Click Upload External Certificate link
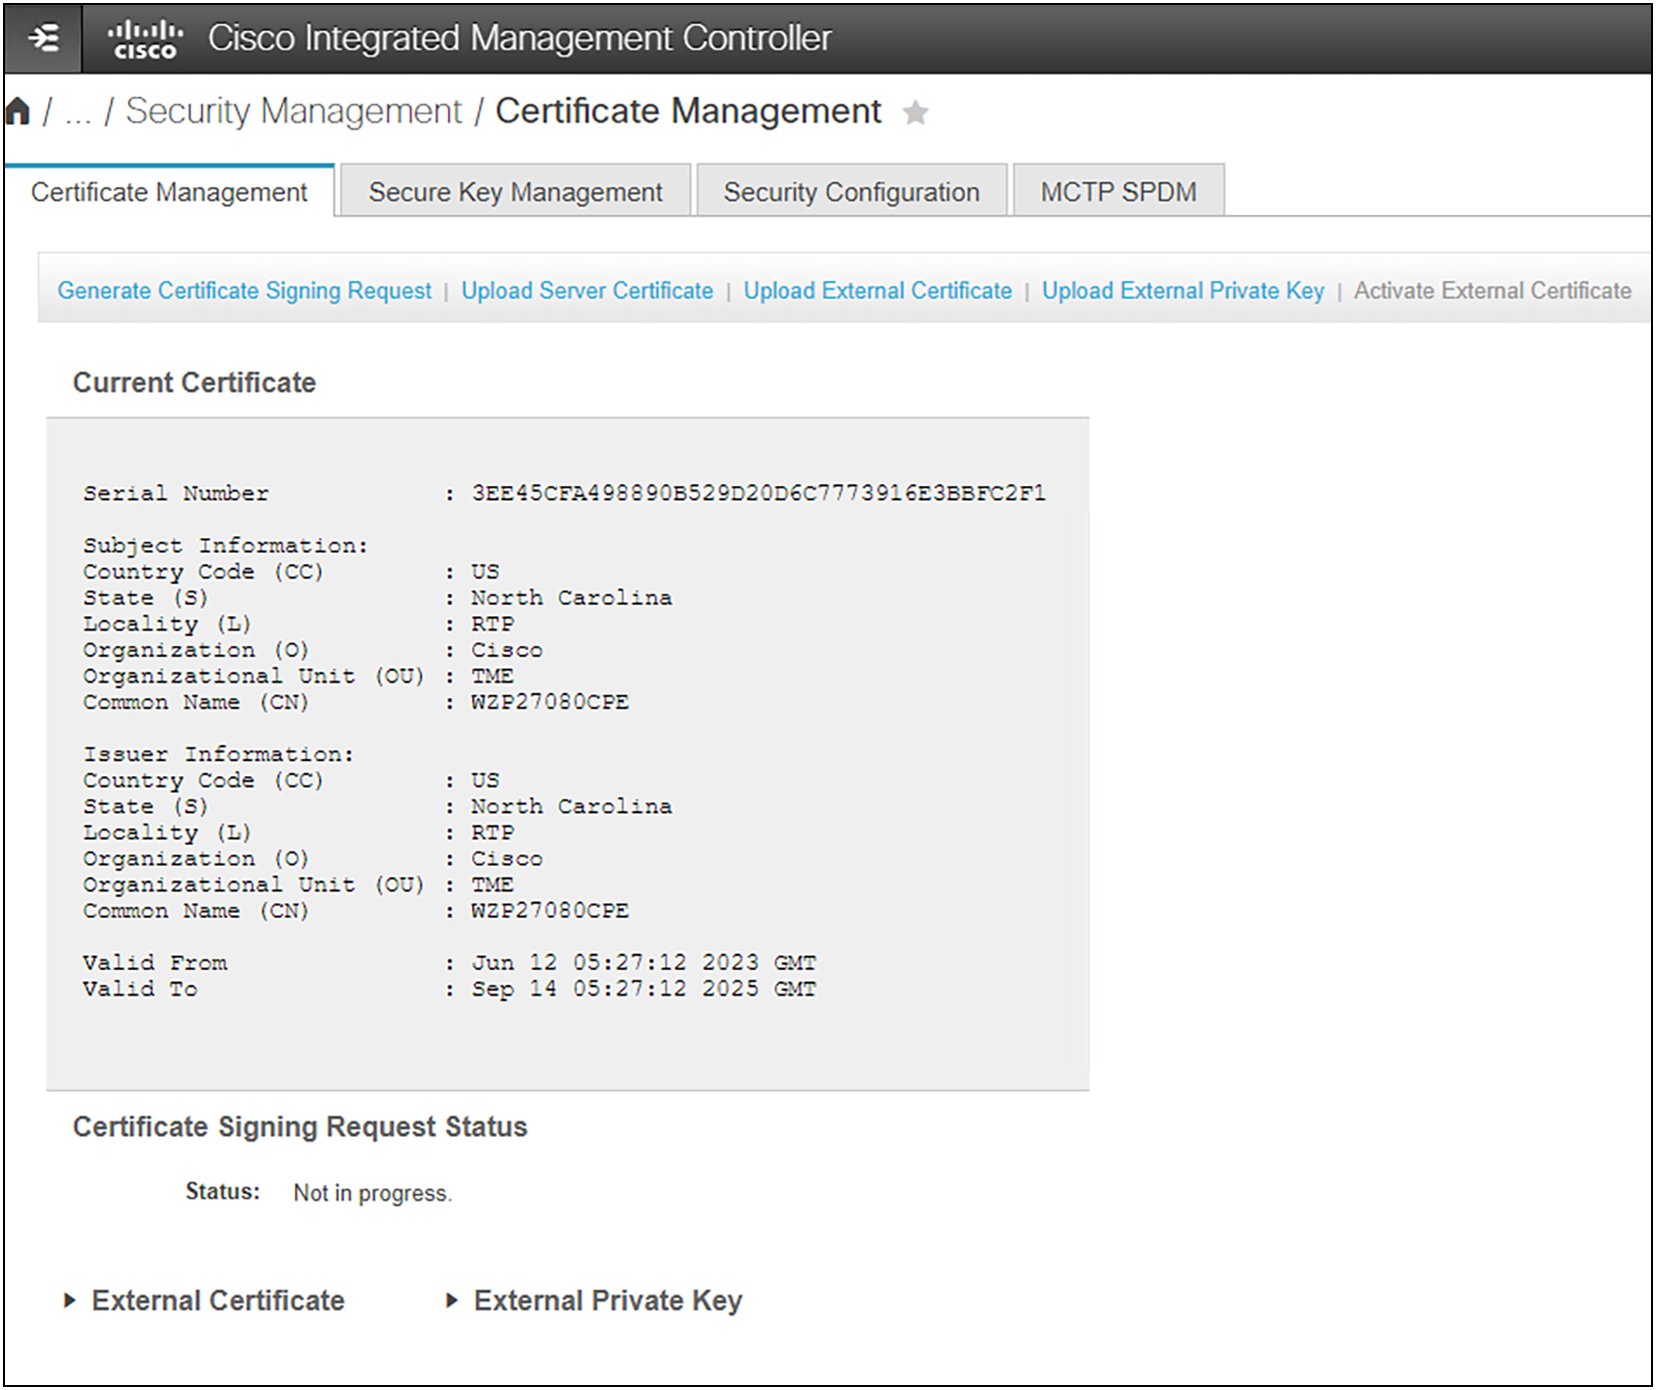Image resolution: width=1656 pixels, height=1390 pixels. 877,291
